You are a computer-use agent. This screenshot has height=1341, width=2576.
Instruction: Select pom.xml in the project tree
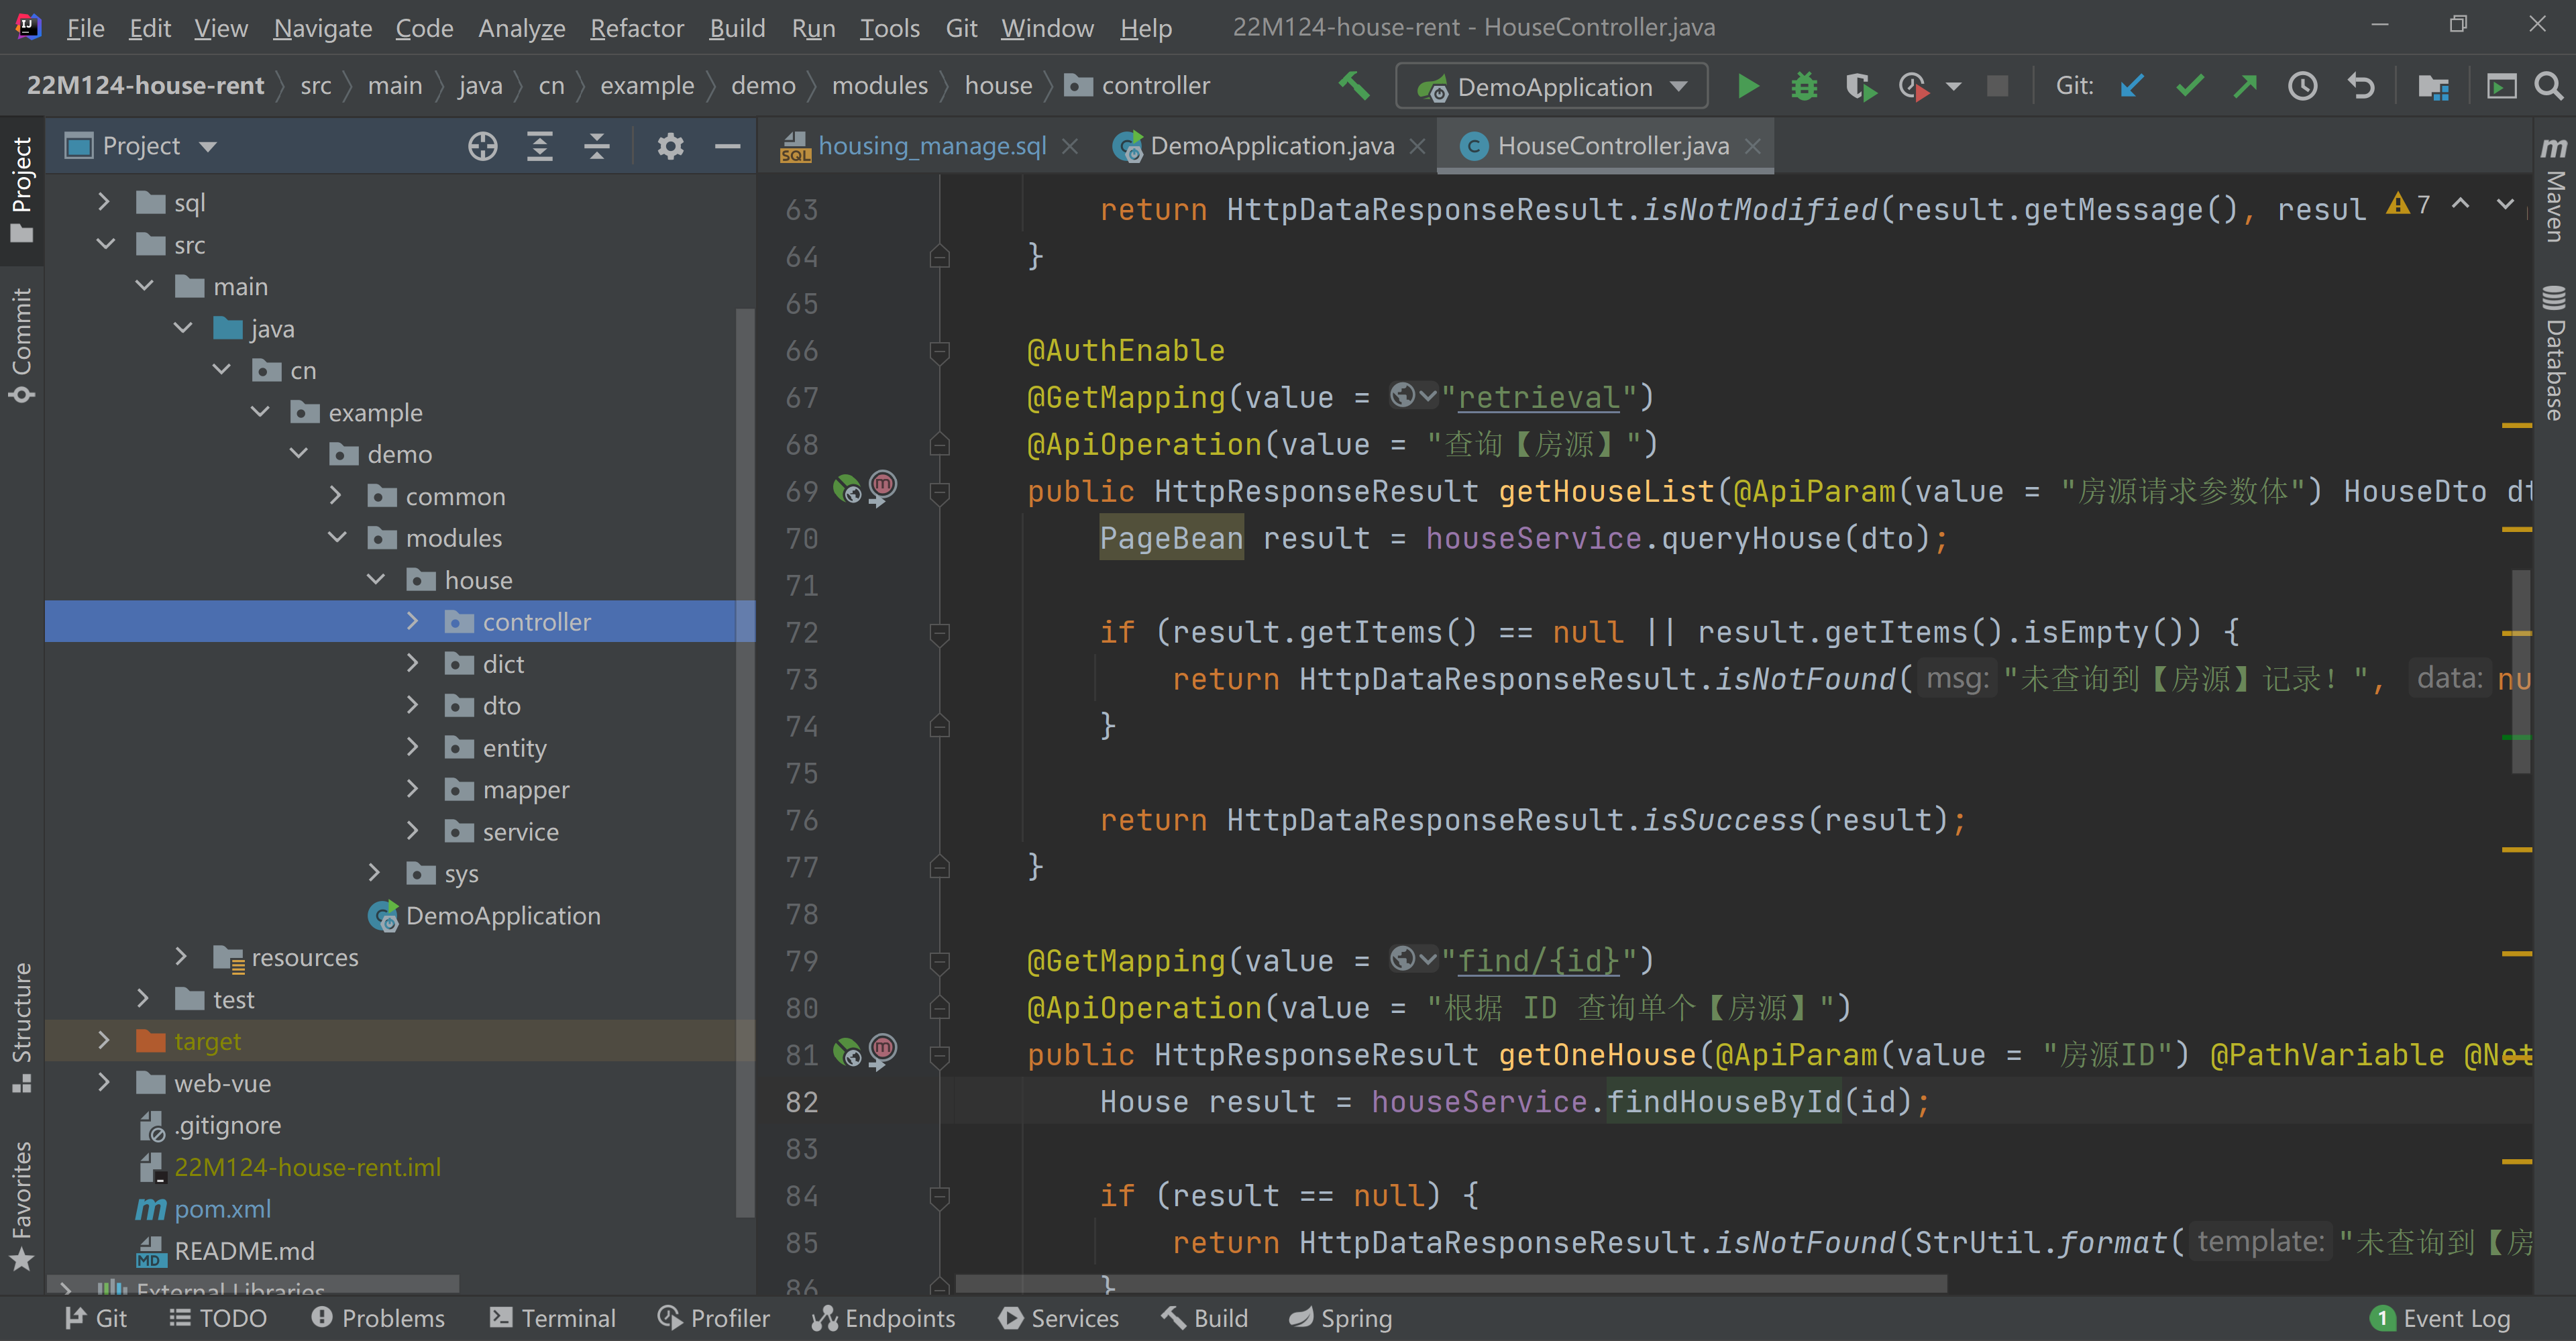pos(222,1208)
